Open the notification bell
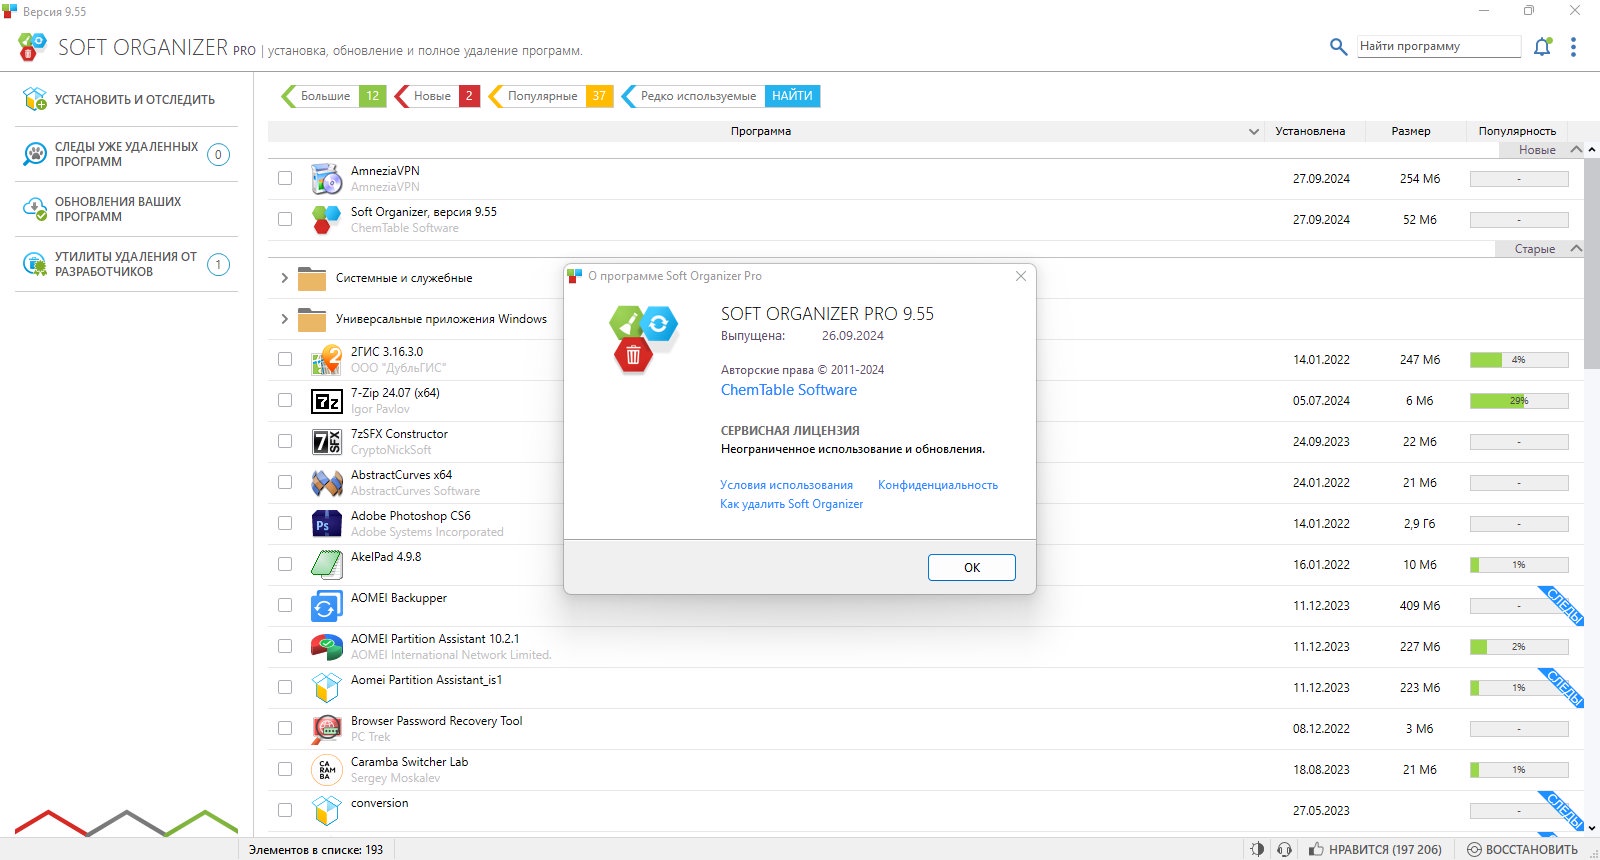The height and width of the screenshot is (860, 1600). [1543, 46]
